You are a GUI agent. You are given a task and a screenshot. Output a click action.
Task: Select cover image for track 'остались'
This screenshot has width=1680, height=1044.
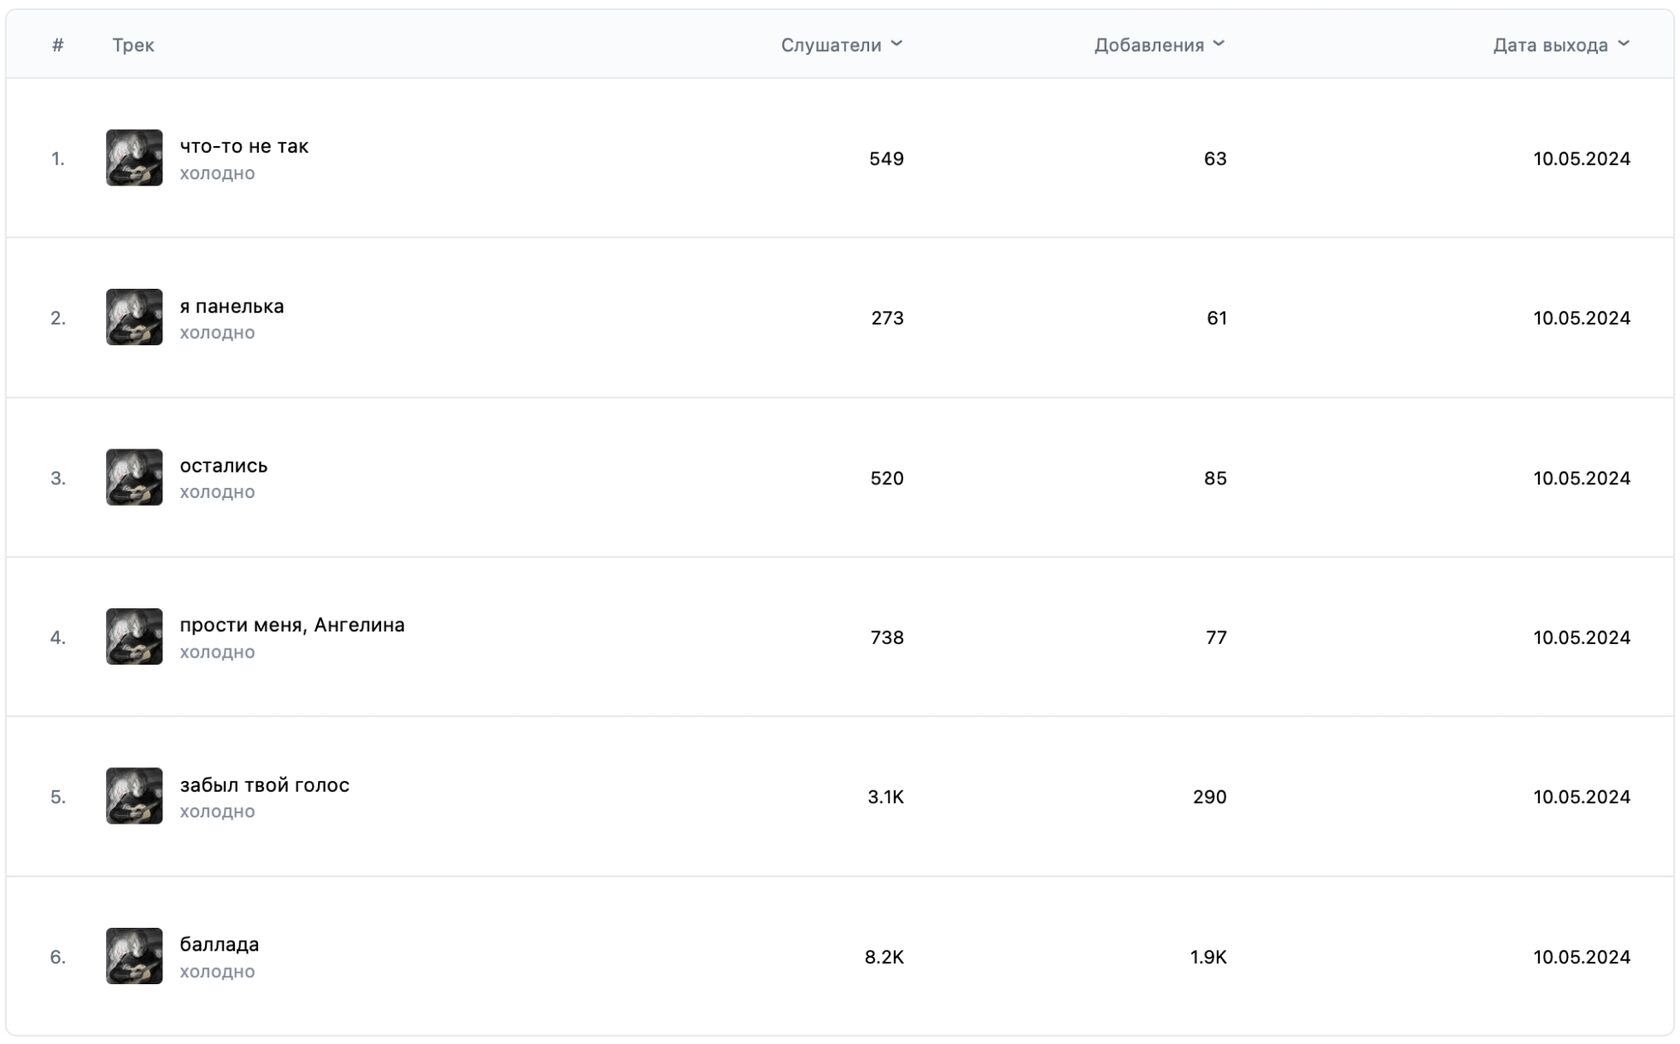click(x=134, y=477)
